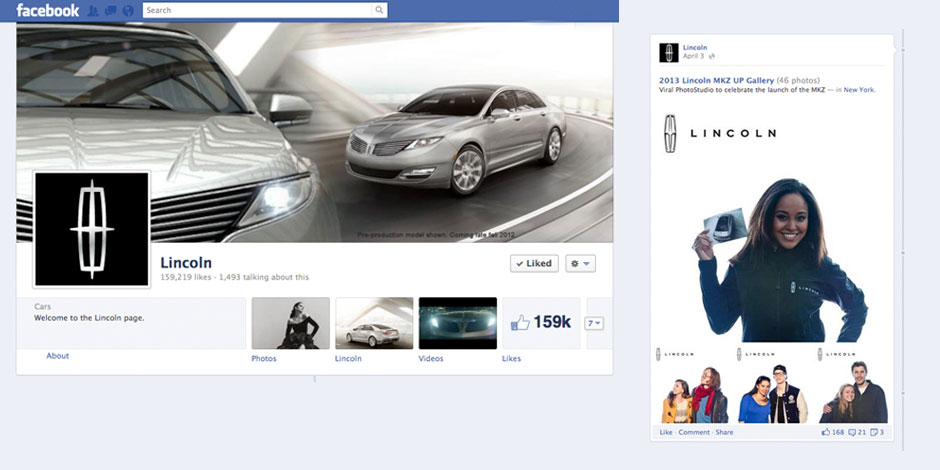Open the Photos thumbnail

point(291,323)
